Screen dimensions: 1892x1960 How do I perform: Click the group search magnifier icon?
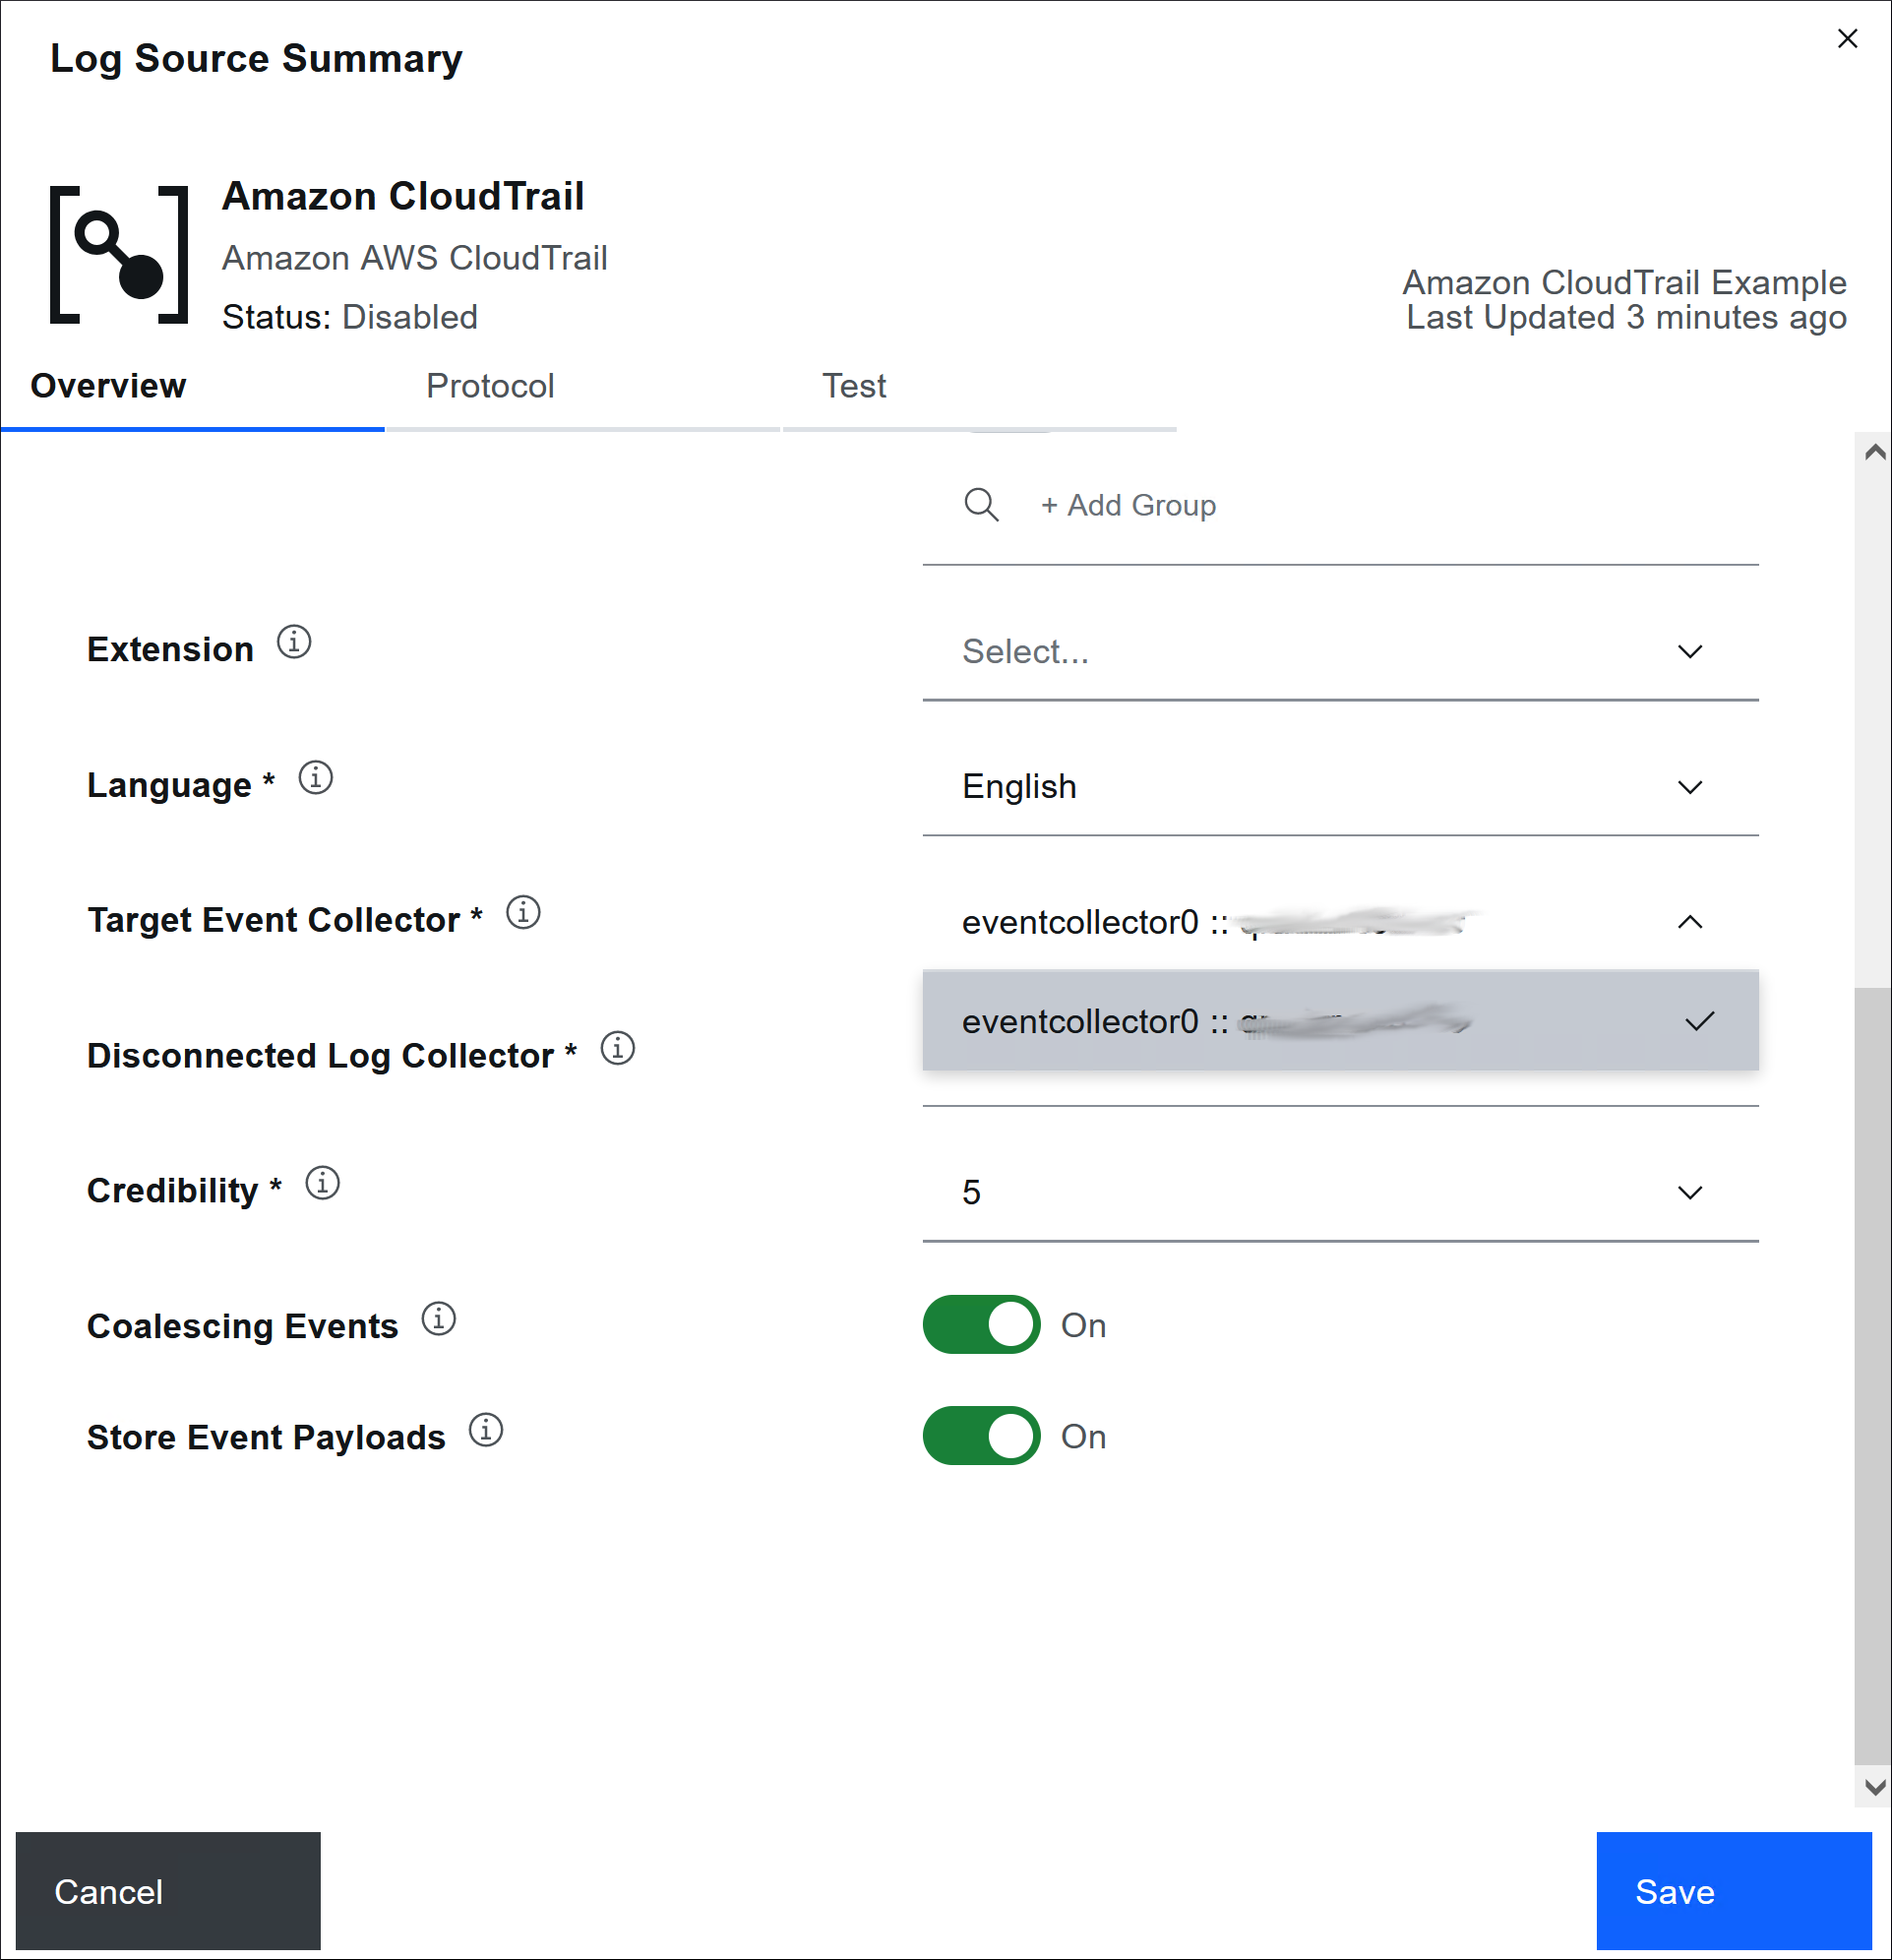(x=981, y=505)
